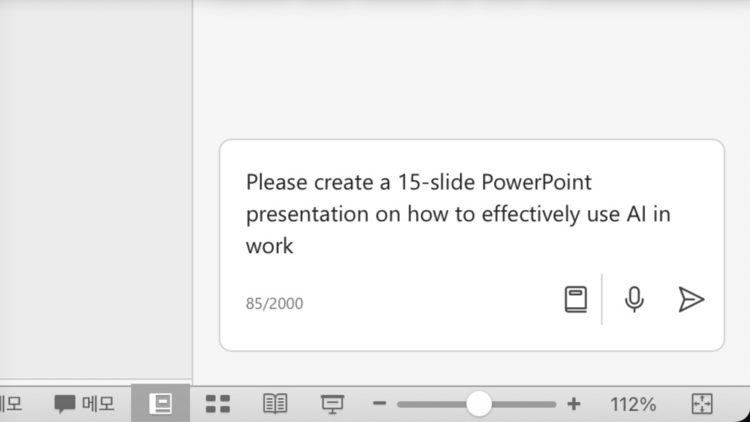The width and height of the screenshot is (750, 422).
Task: Open zoom dialog via 112% value
Action: click(633, 405)
